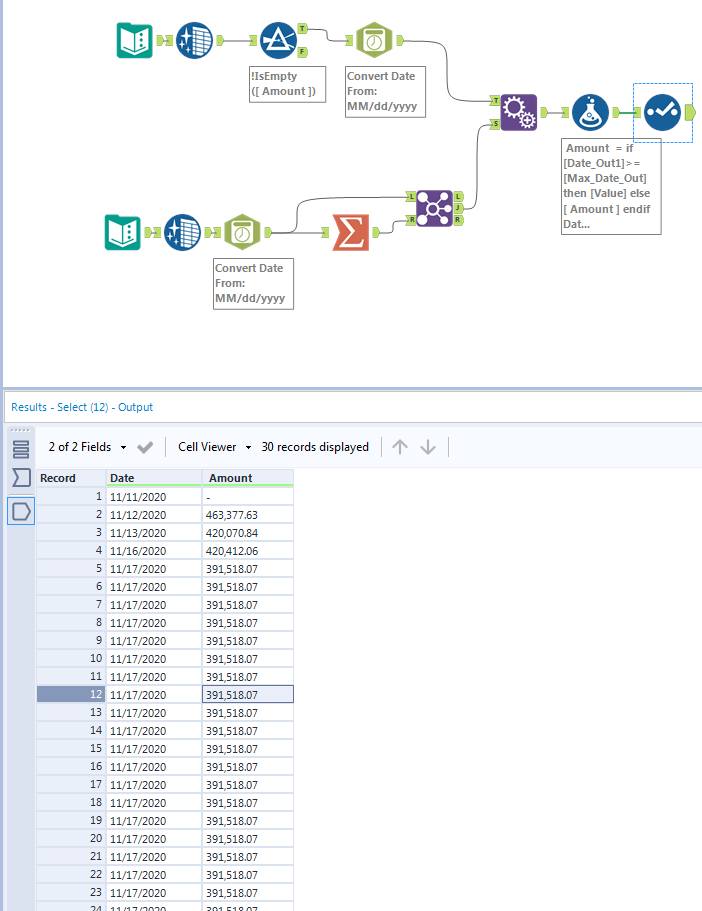This screenshot has height=911, width=702.
Task: Click the Filter tool's F output anchor
Action: pos(302,52)
